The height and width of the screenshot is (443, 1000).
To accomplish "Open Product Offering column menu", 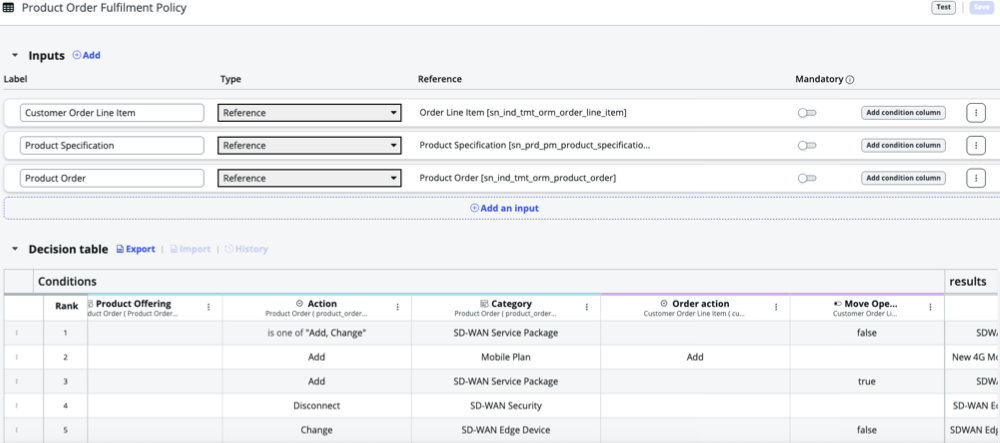I will click(x=209, y=307).
